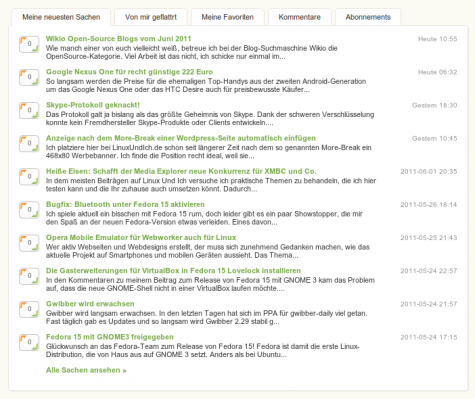Open the Abonnements tab

[x=368, y=17]
